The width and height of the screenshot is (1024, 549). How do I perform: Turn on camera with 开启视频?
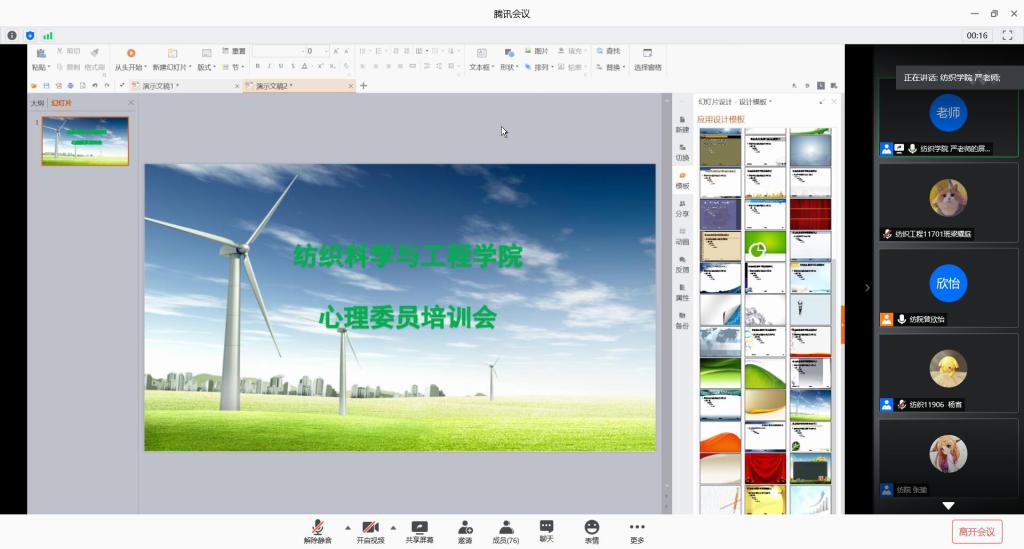coord(369,530)
